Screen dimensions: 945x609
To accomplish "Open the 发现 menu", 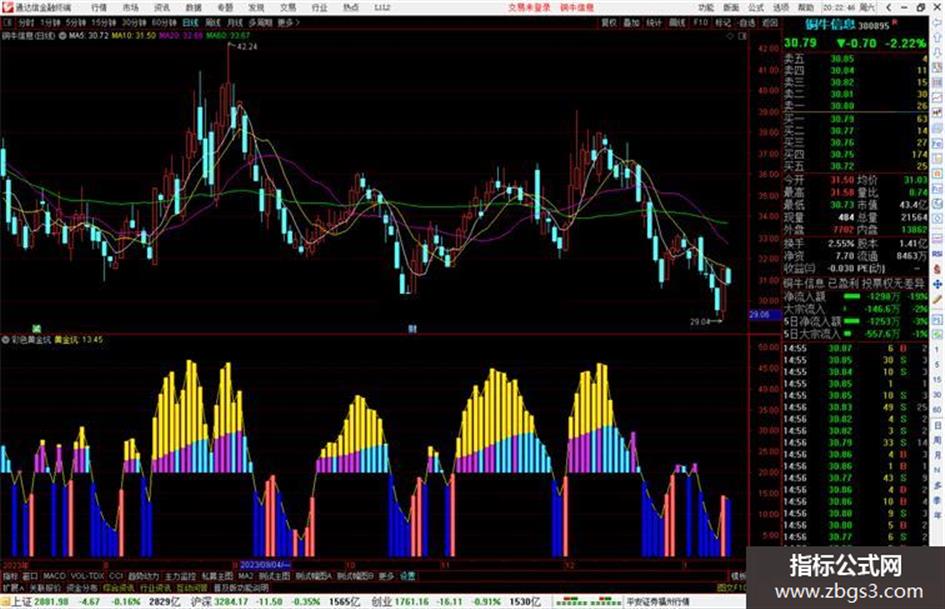I will click(256, 8).
